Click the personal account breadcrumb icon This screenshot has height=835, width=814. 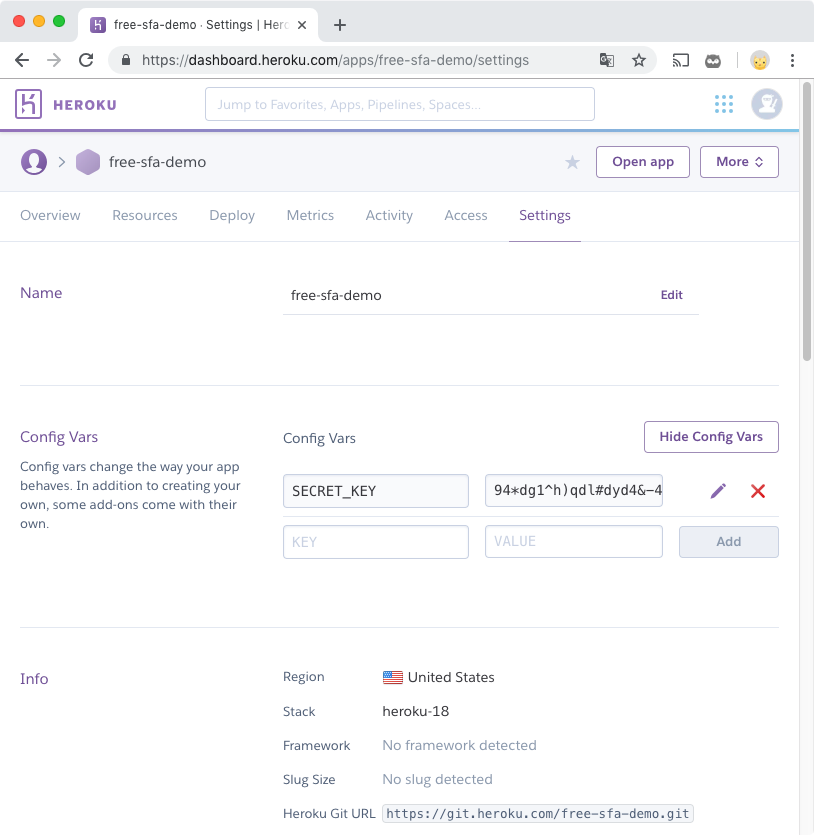[x=34, y=162]
